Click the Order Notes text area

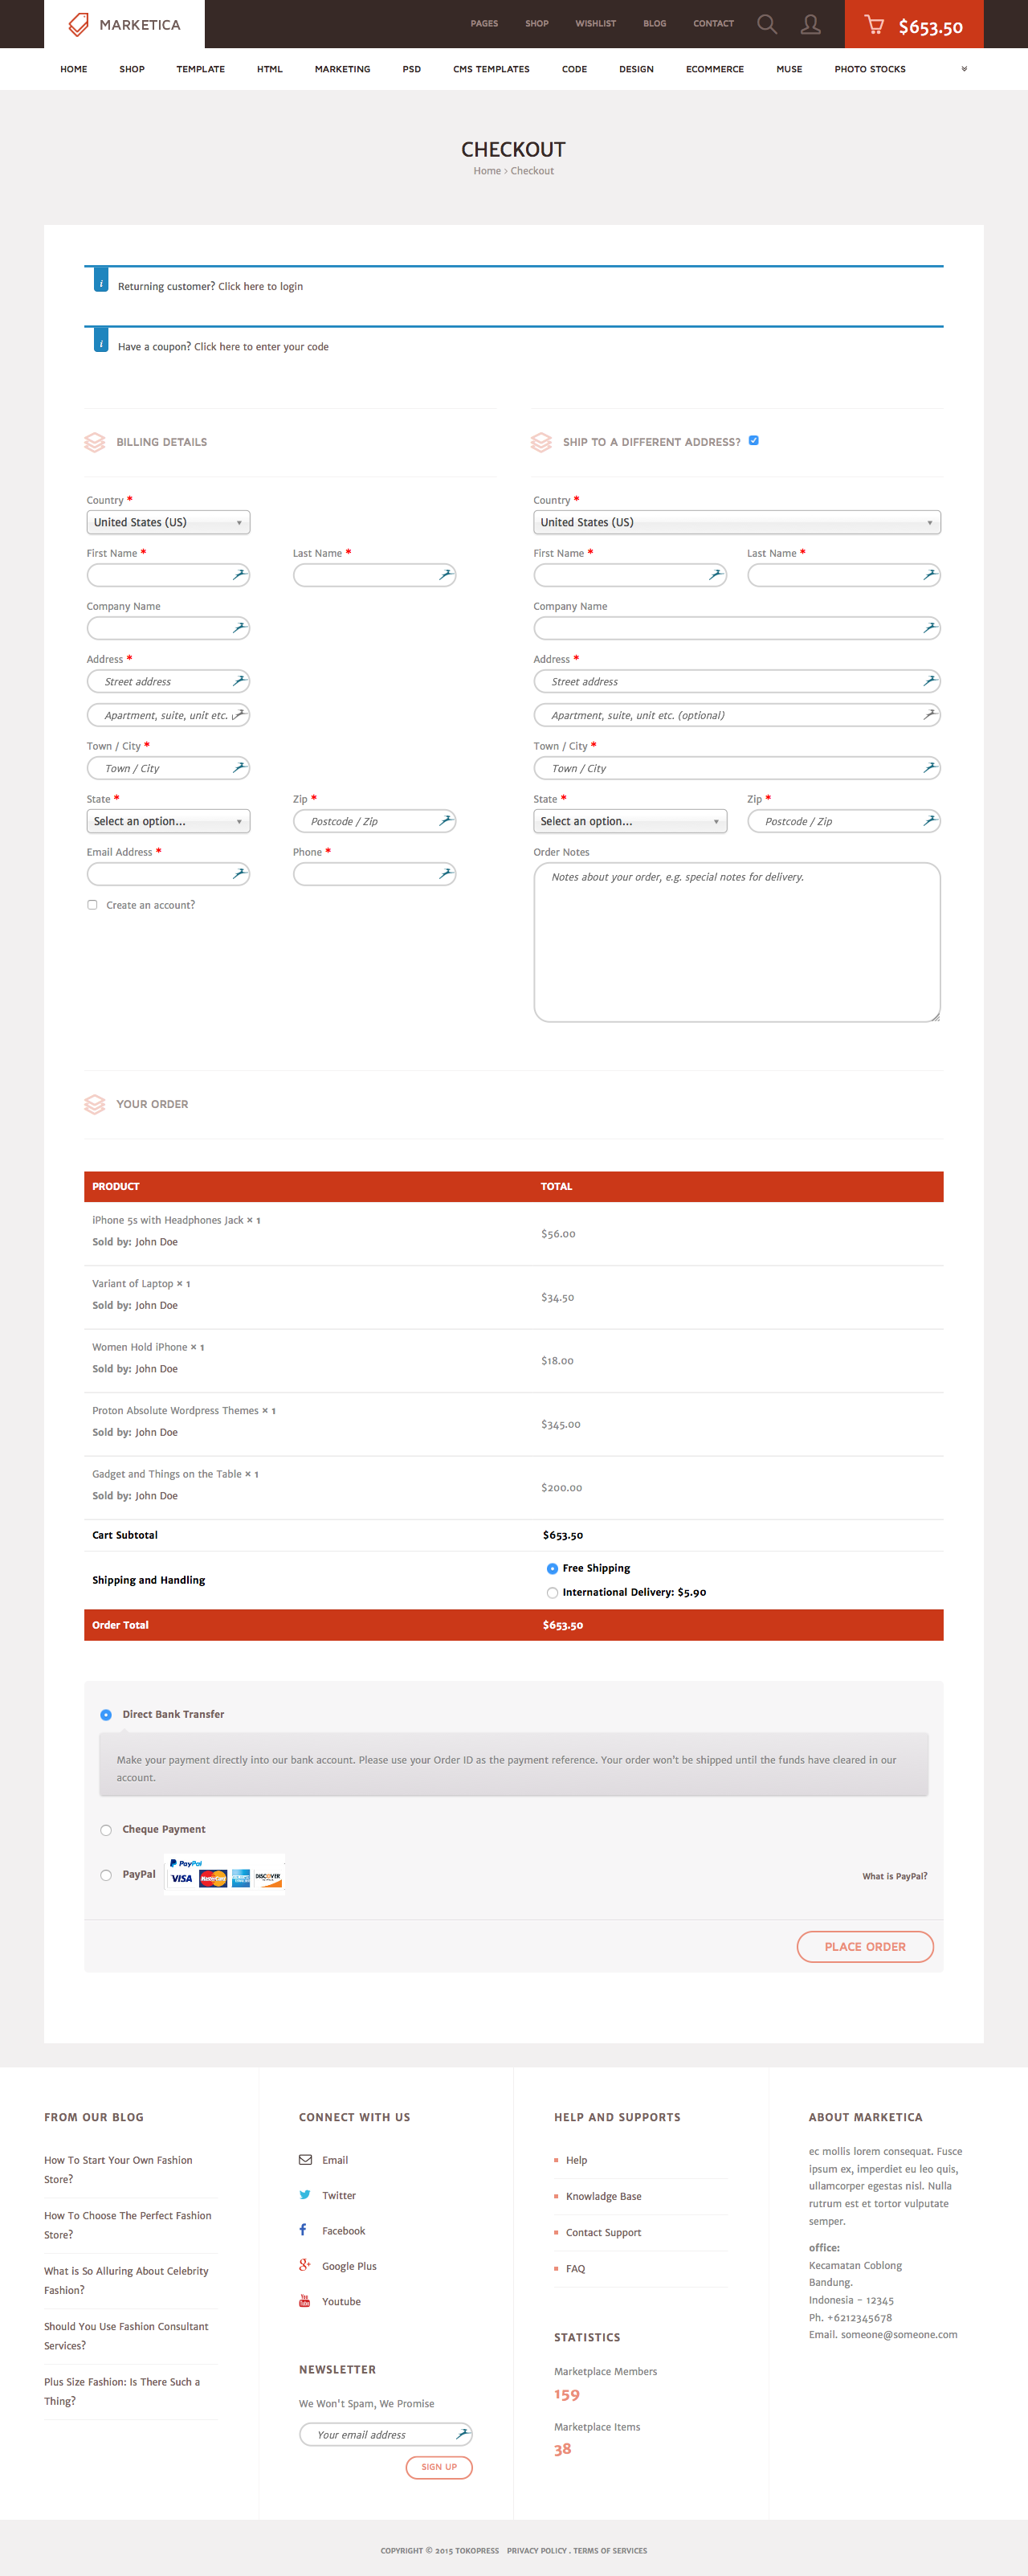pyautogui.click(x=736, y=942)
